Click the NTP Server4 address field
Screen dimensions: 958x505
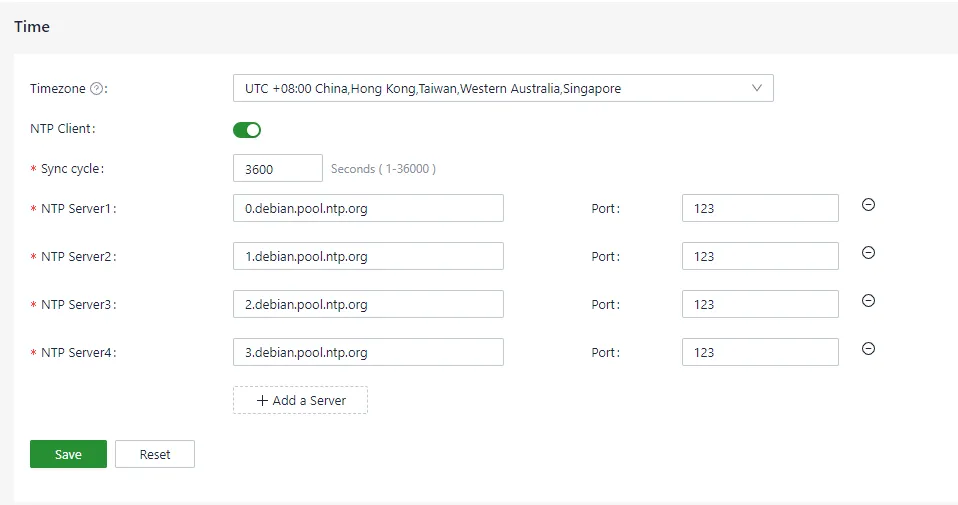coord(368,352)
